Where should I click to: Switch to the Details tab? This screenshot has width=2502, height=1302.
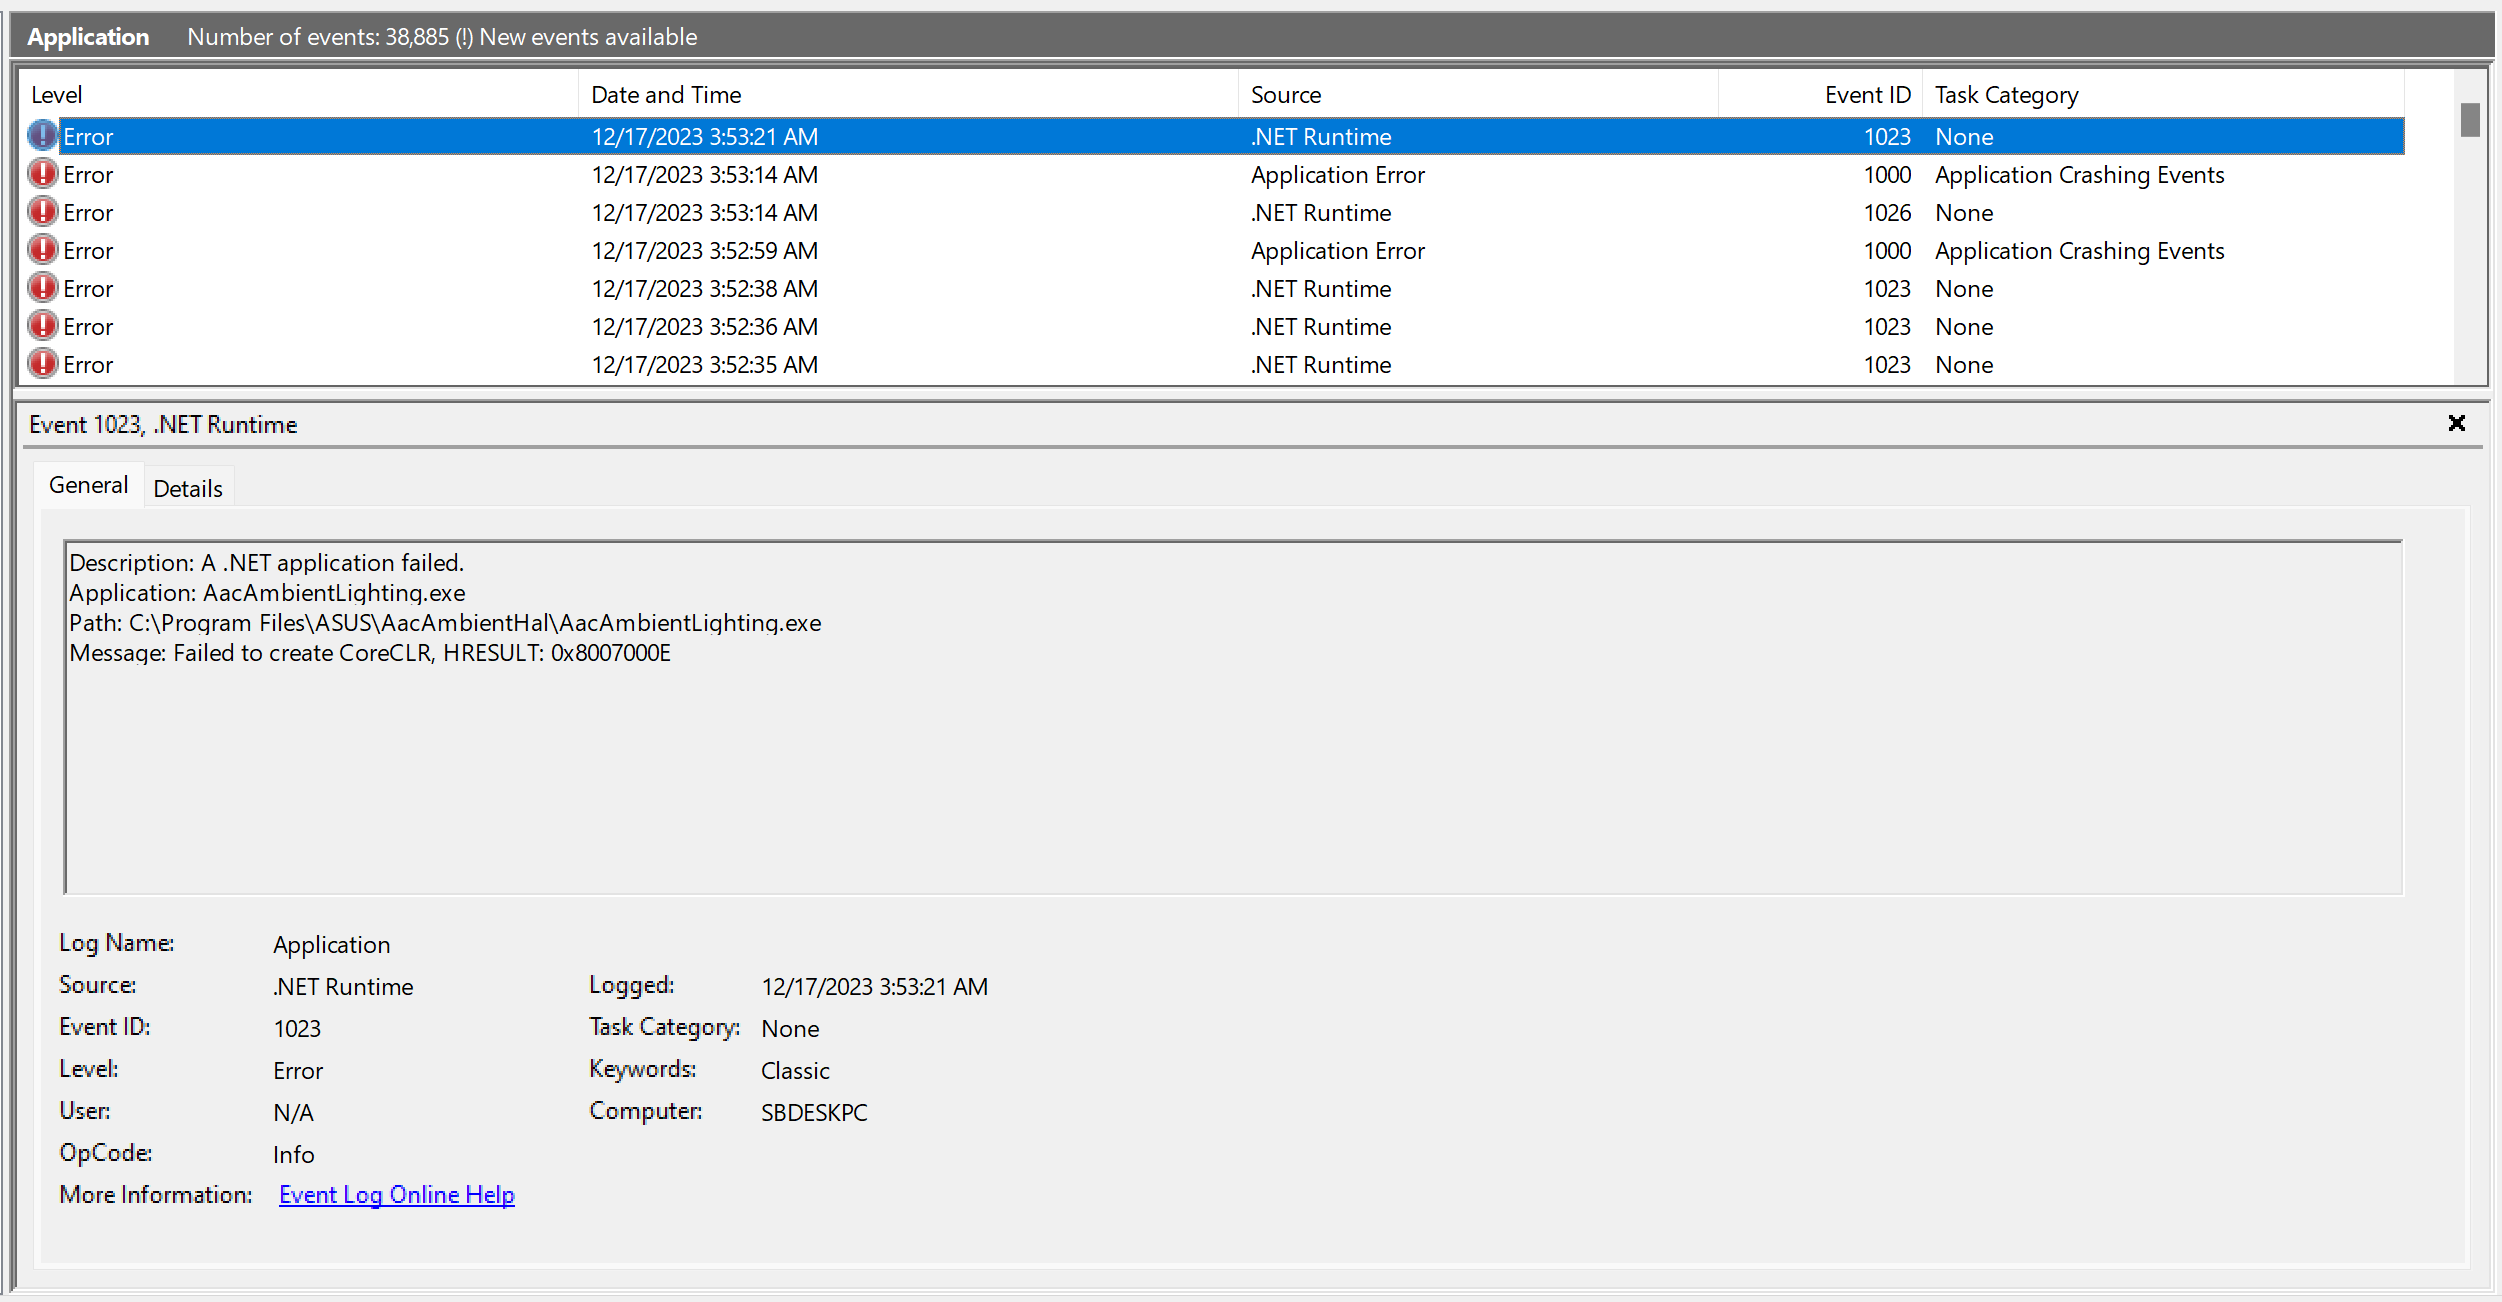point(188,488)
